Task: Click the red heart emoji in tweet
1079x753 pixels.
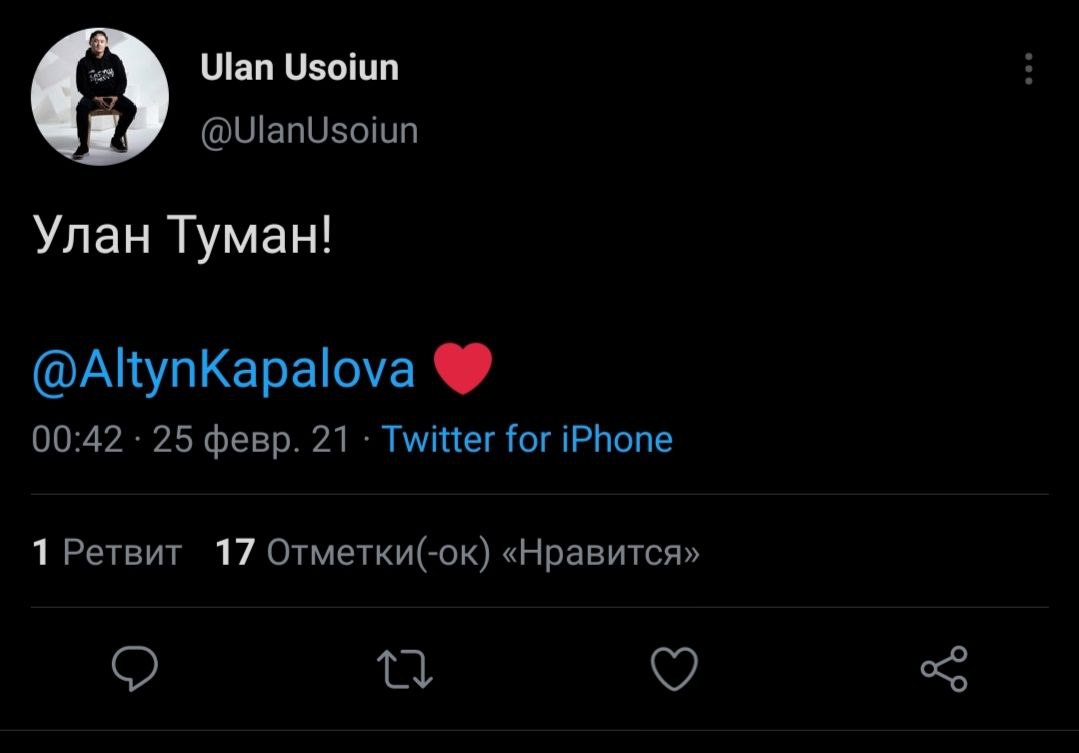Action: (x=464, y=369)
